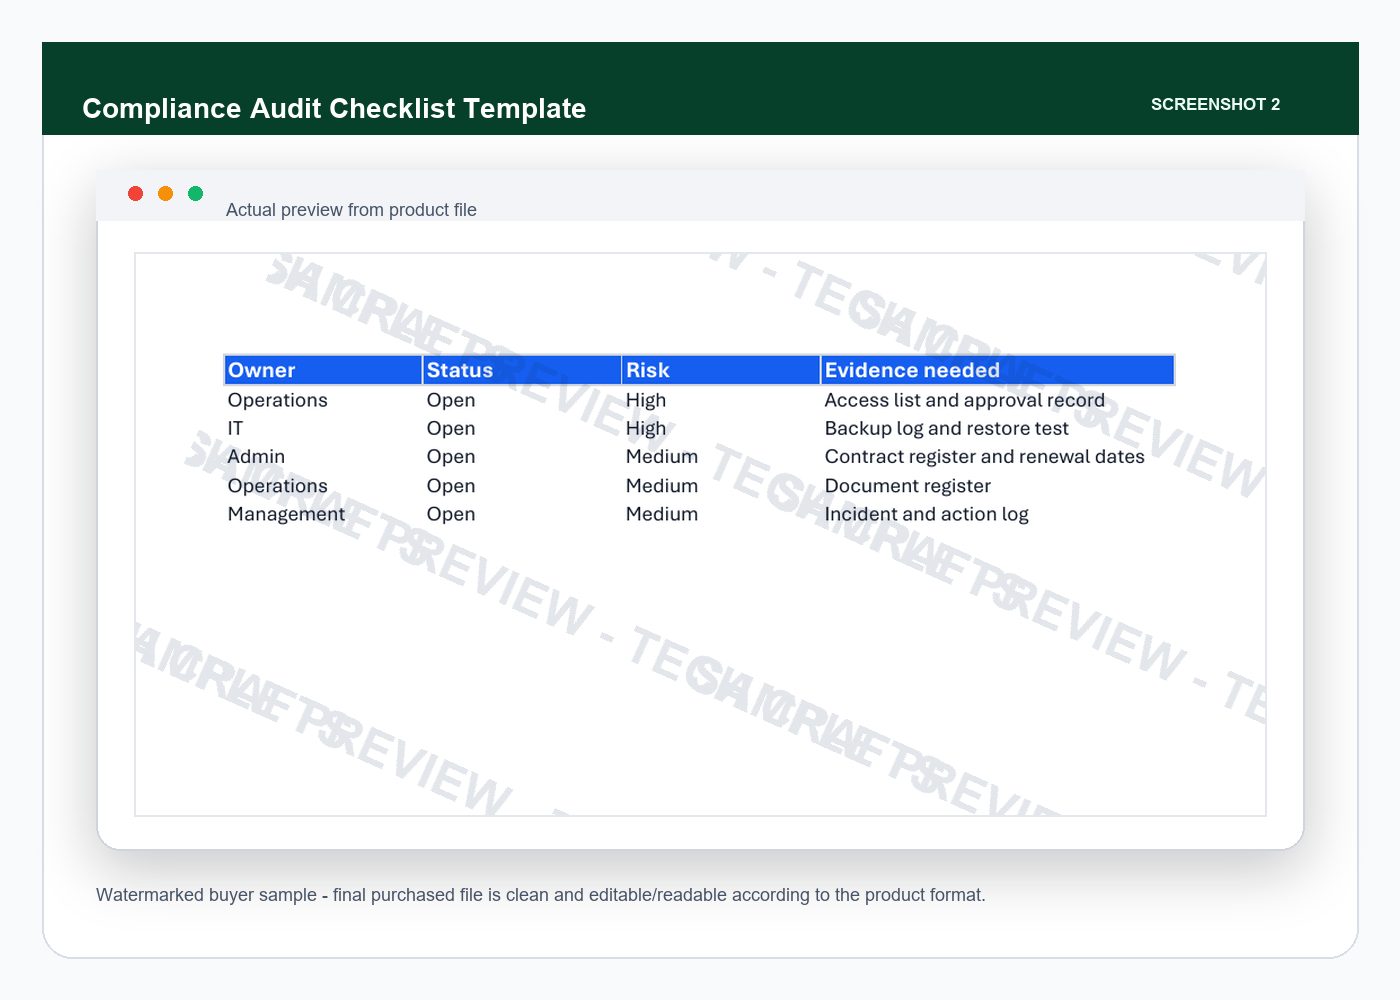Select 'Contract register and renewal dates' cell

985,457
